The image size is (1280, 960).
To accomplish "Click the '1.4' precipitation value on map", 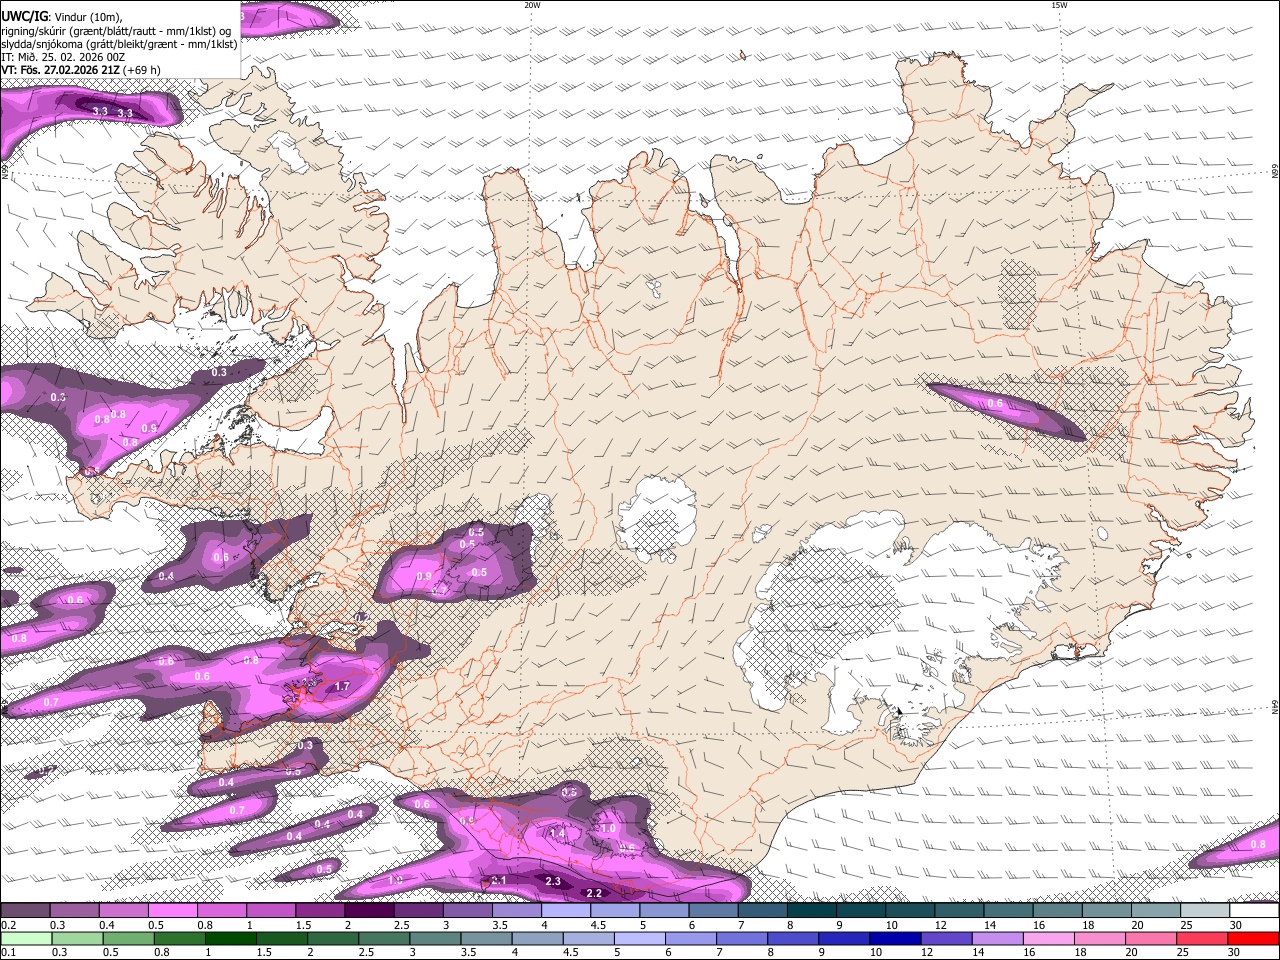I will click(x=557, y=833).
